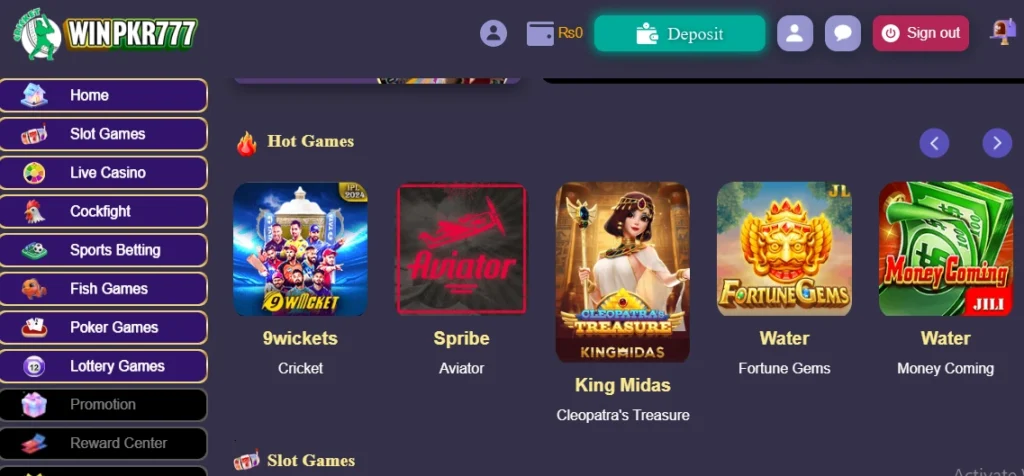Click the Deposit button
Viewport: 1024px width, 476px height.
coord(679,33)
